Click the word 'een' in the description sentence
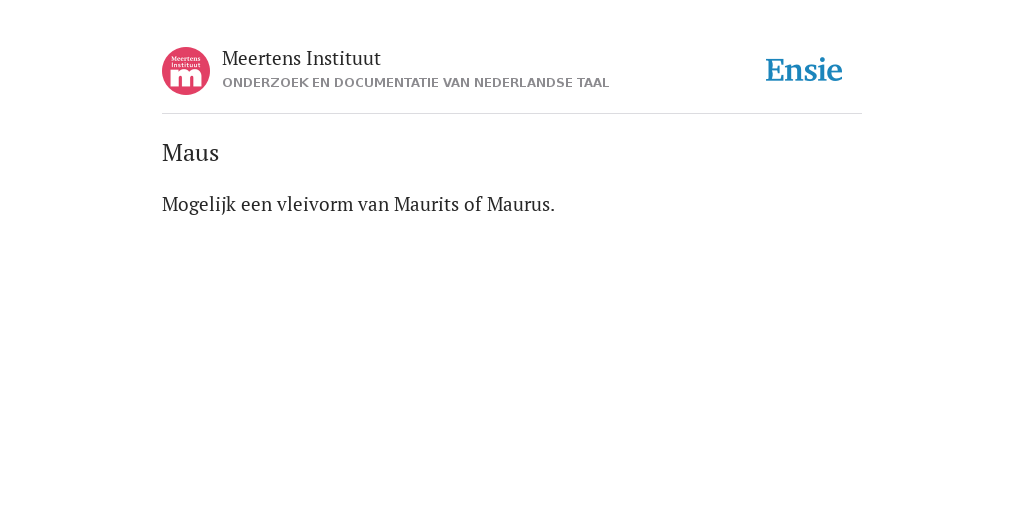 point(256,205)
